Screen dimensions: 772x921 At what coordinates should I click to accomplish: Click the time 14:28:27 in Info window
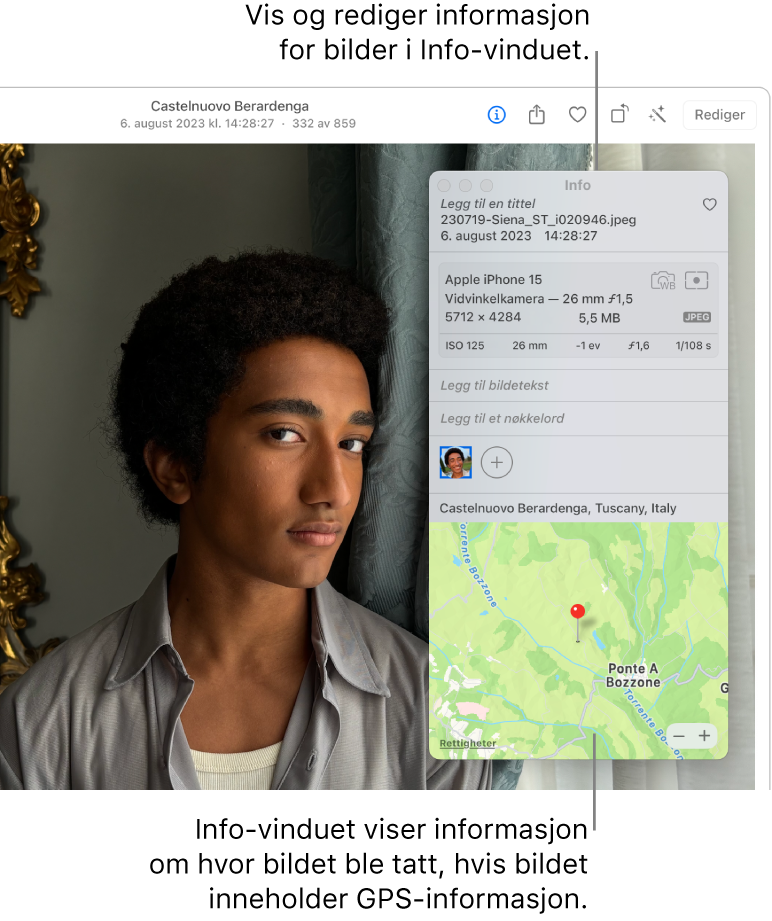click(570, 236)
